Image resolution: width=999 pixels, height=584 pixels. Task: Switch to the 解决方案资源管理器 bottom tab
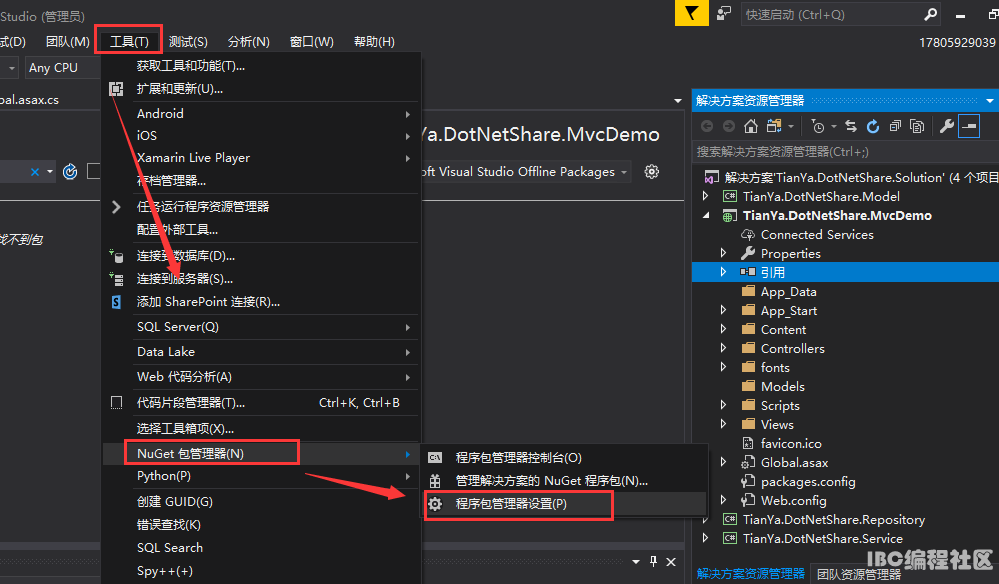(x=751, y=574)
